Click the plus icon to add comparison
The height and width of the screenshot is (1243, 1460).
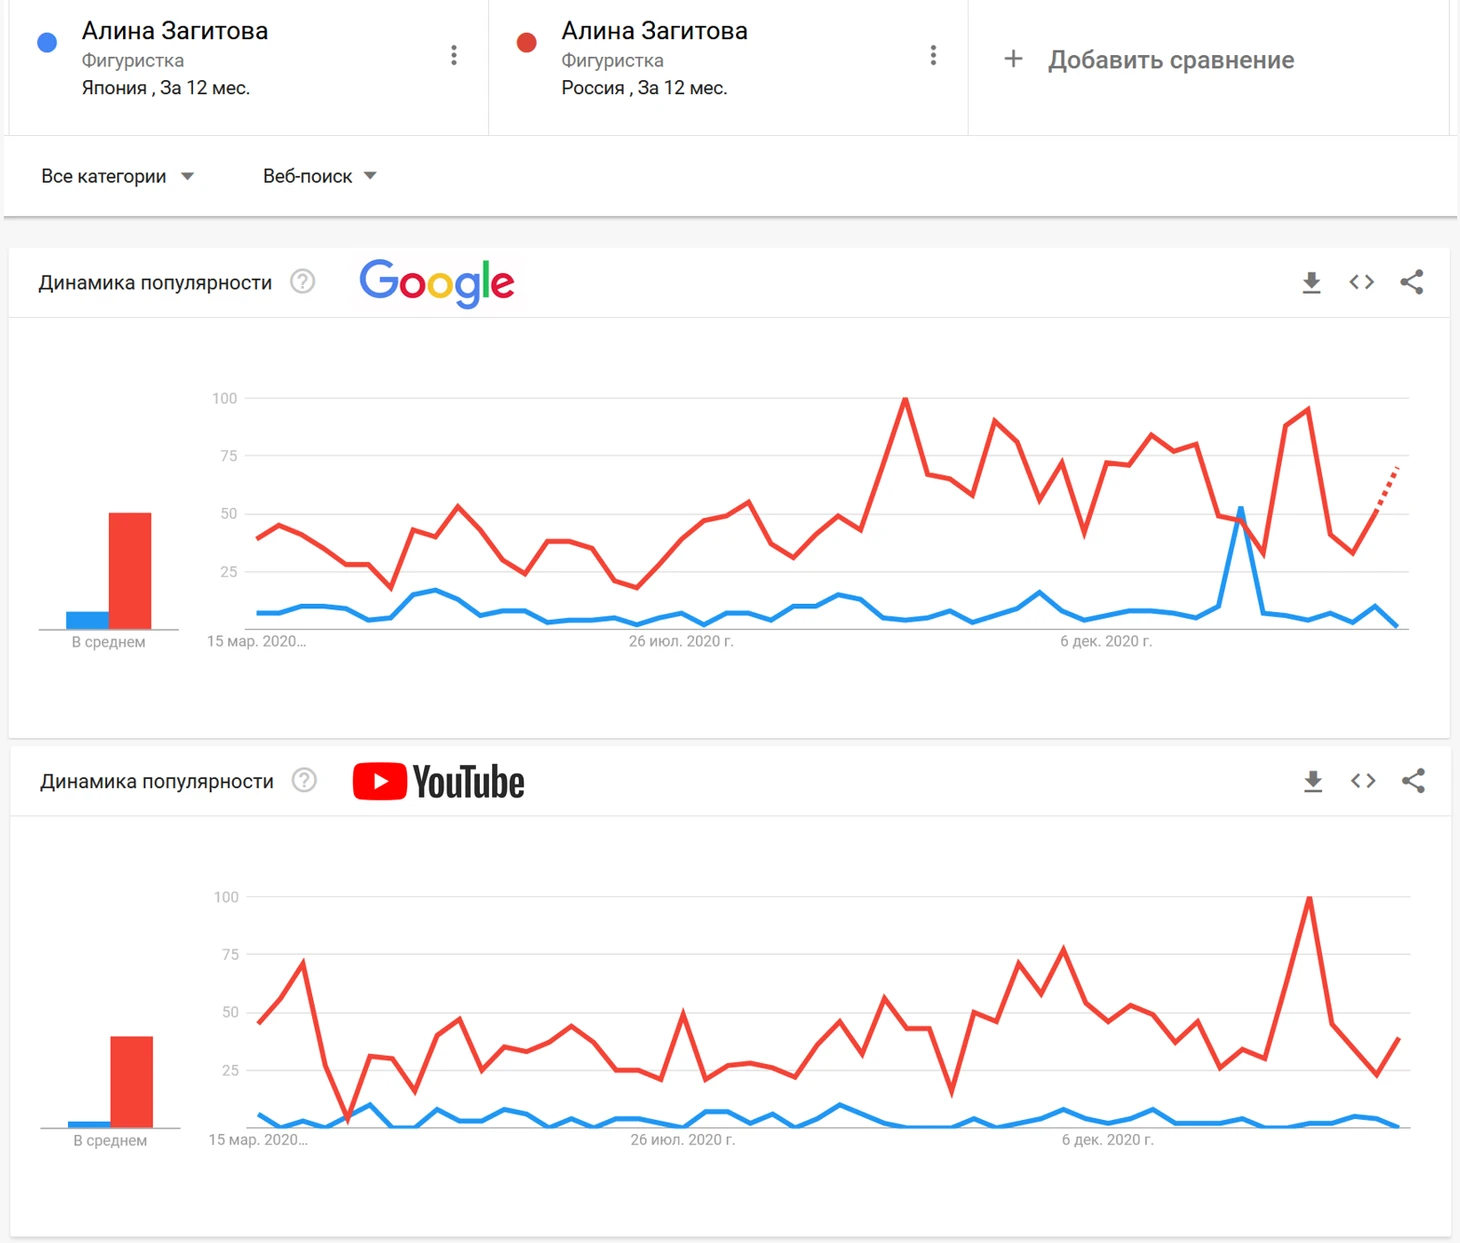pos(1013,59)
